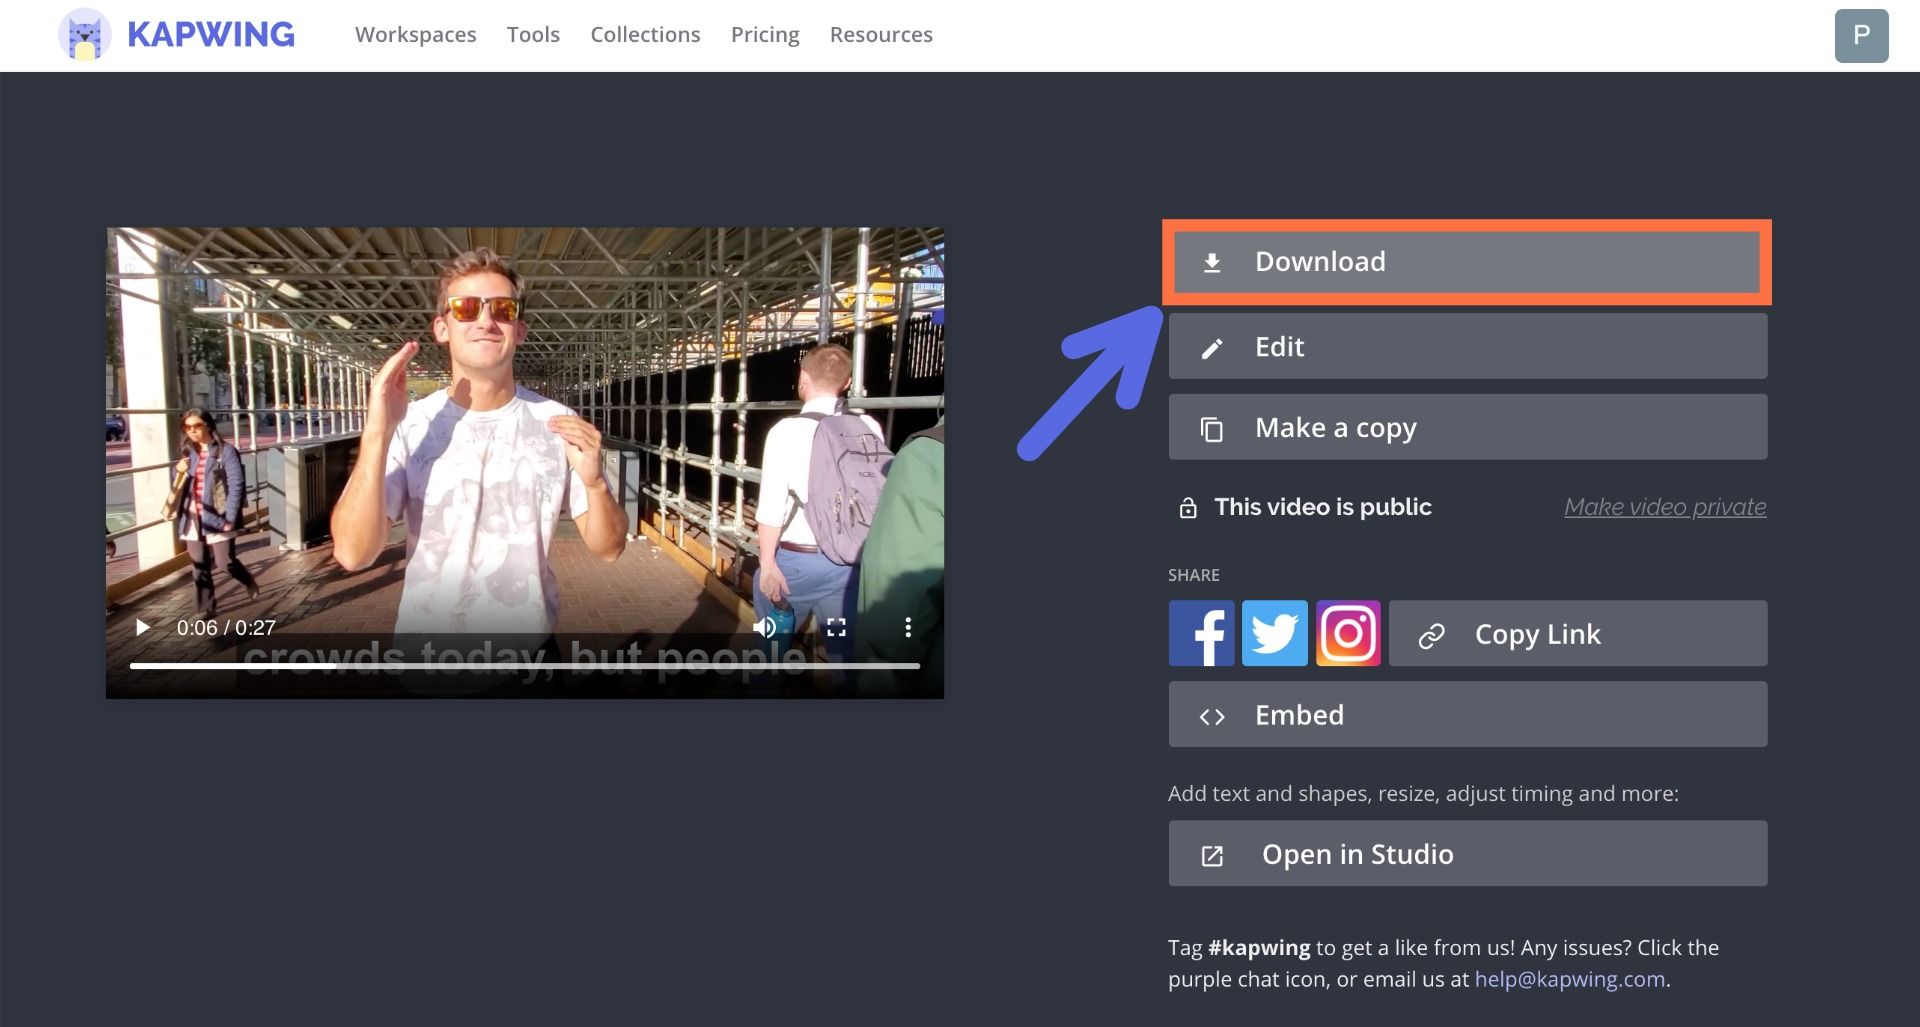
Task: Copy the video link
Action: pos(1577,634)
